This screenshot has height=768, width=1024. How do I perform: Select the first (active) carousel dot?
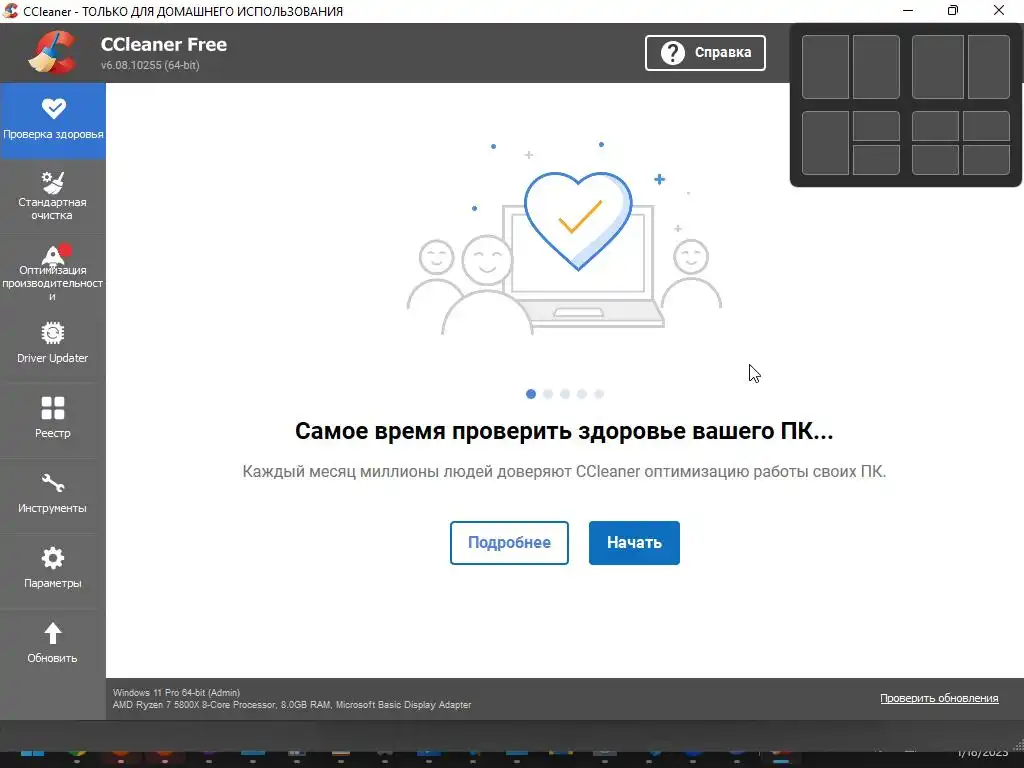tap(531, 394)
